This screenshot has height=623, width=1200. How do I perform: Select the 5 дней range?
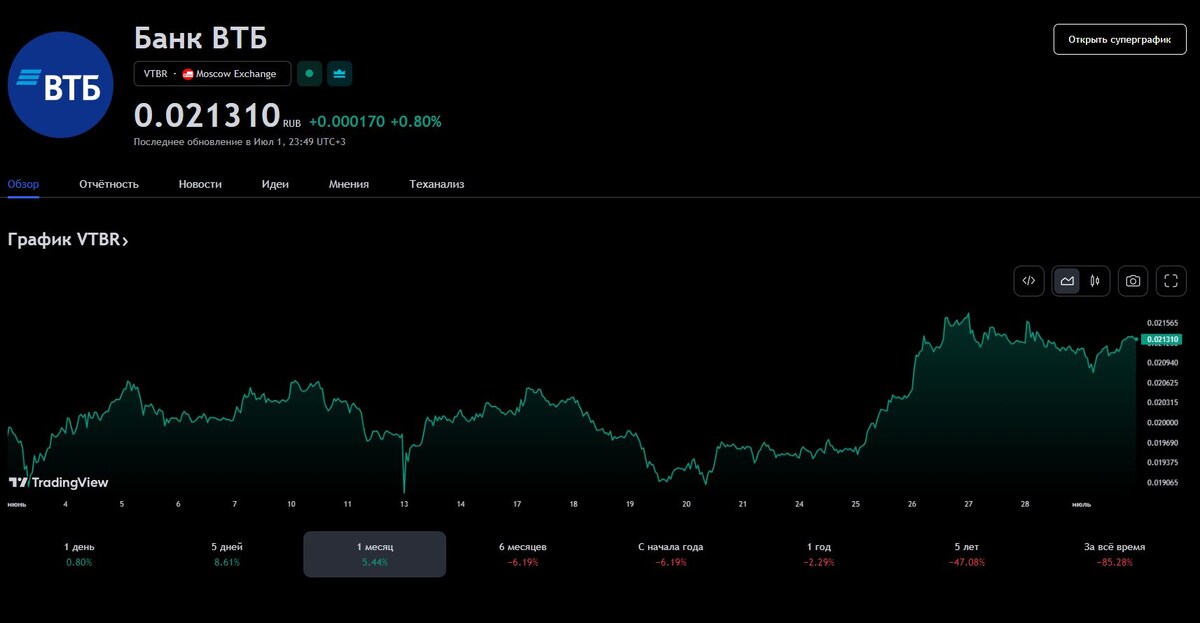coord(227,554)
